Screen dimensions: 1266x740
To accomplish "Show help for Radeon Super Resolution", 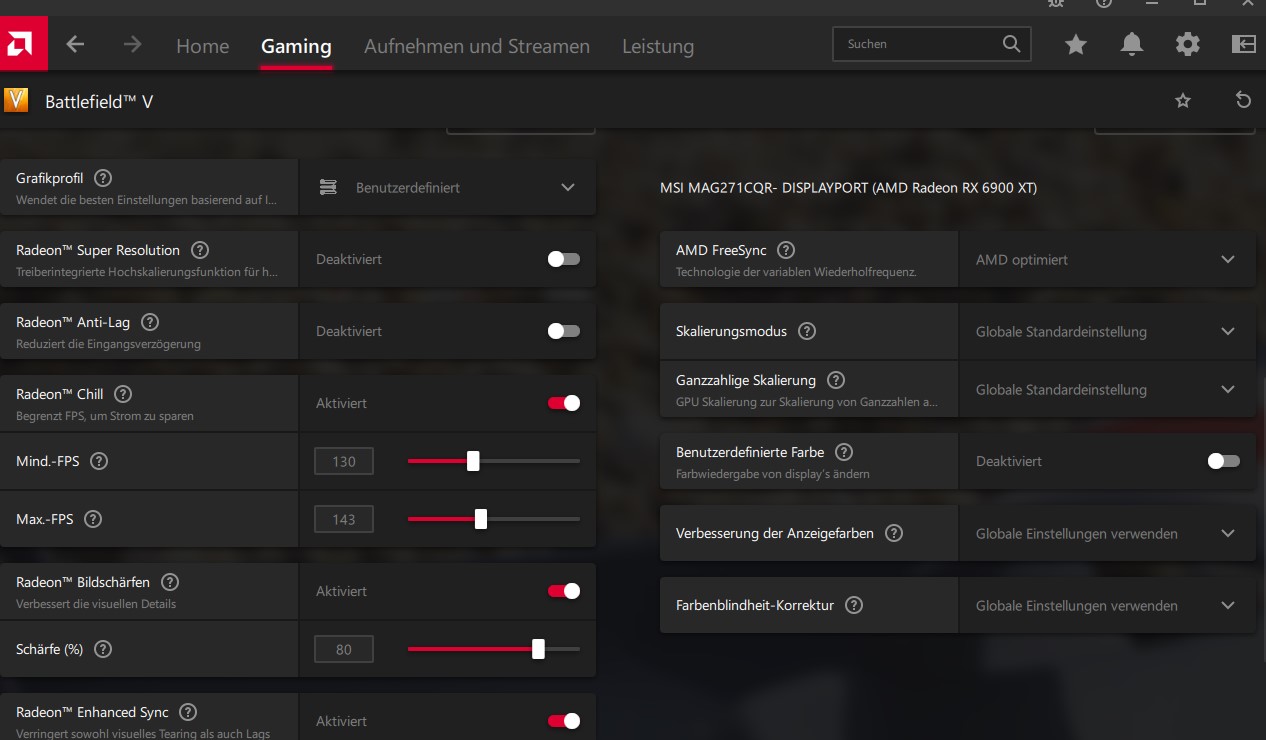I will pyautogui.click(x=200, y=250).
